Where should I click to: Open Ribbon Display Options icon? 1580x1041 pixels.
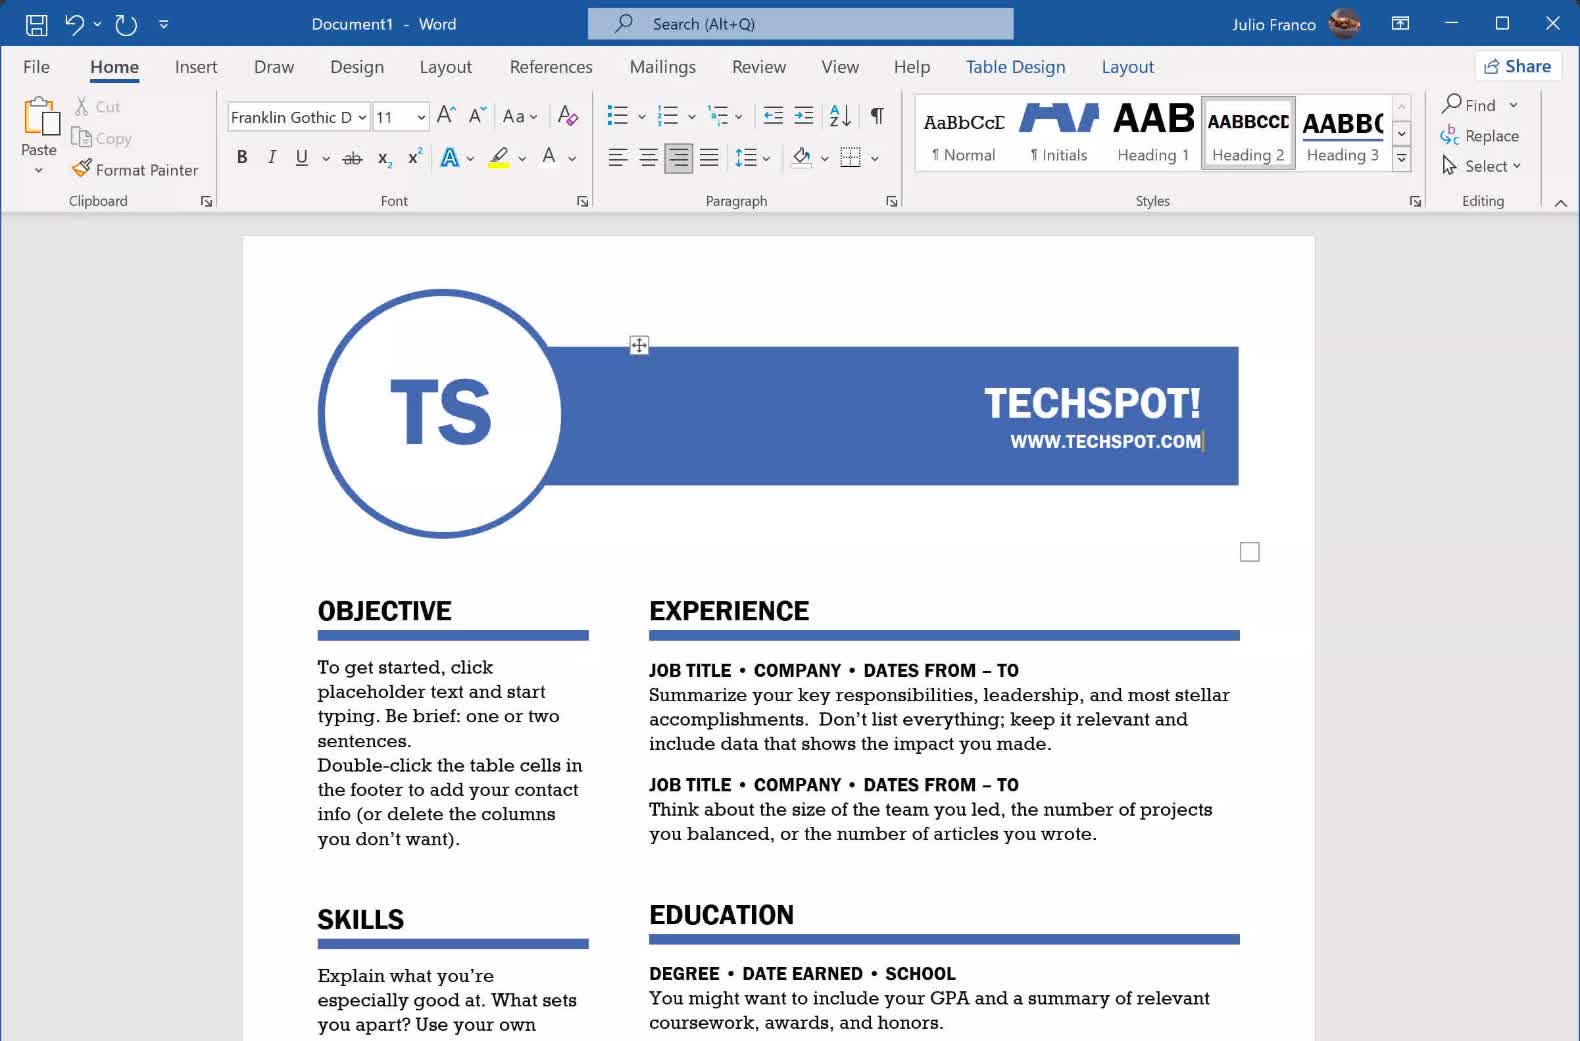coord(1401,24)
